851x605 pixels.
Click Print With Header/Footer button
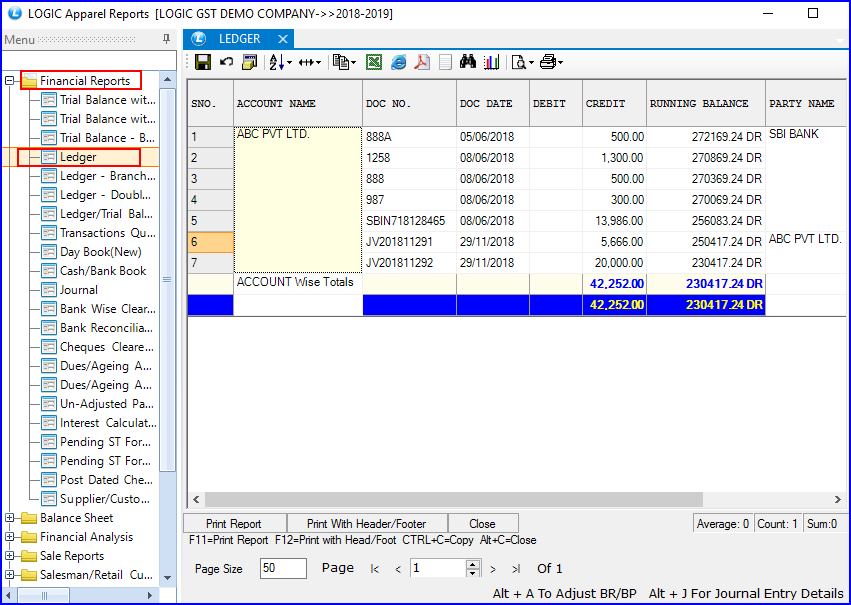(366, 524)
